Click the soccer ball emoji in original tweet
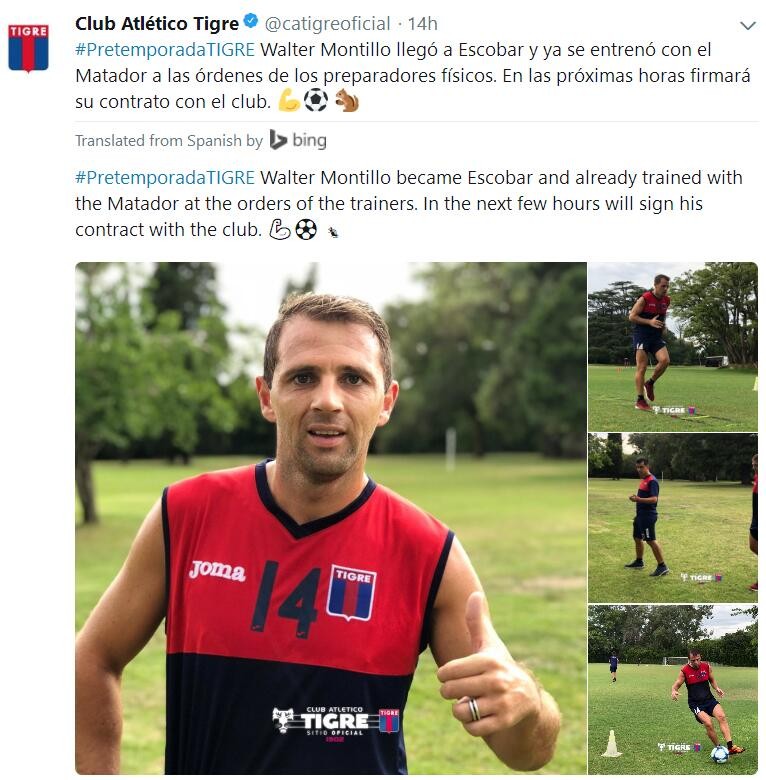The width and height of the screenshot is (766, 780). pos(316,100)
